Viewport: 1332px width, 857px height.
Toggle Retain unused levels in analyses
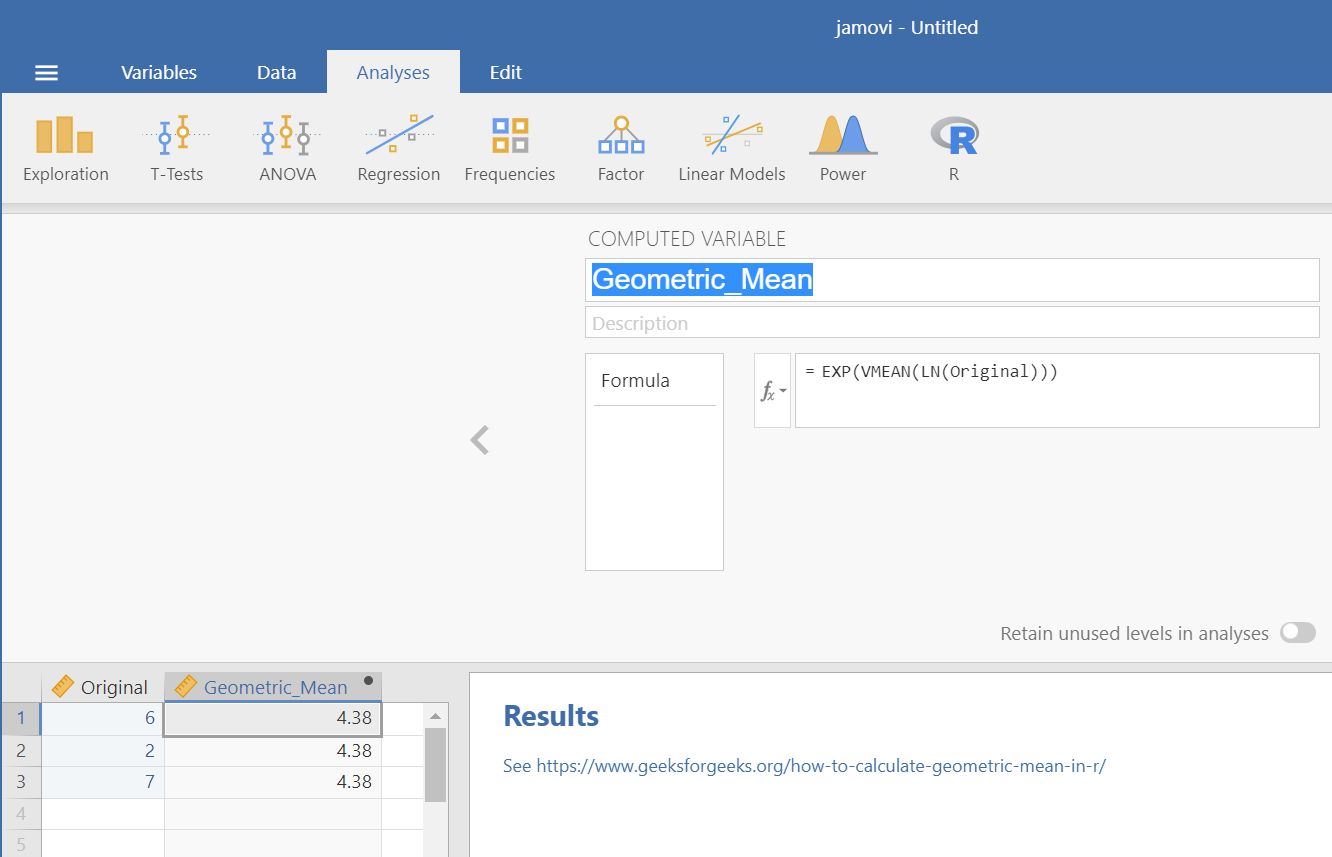1298,633
